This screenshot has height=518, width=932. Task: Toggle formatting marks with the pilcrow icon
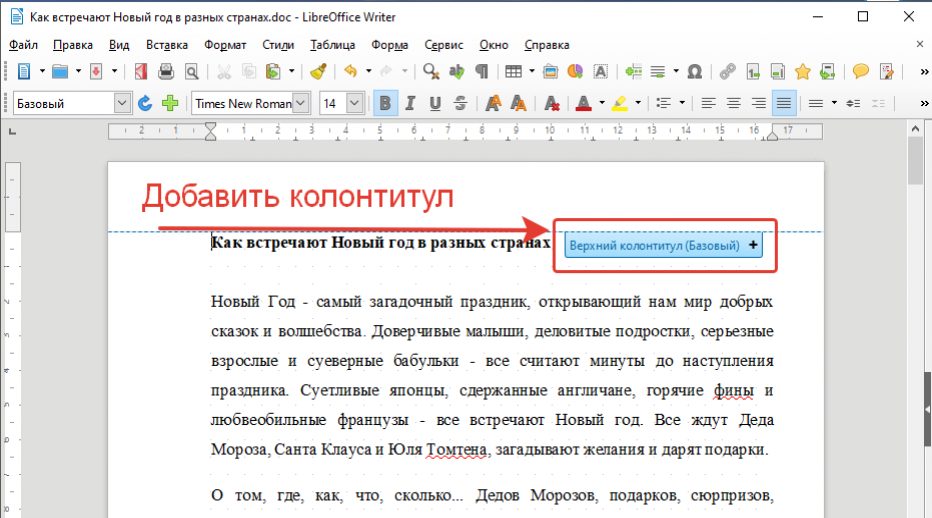tap(481, 71)
